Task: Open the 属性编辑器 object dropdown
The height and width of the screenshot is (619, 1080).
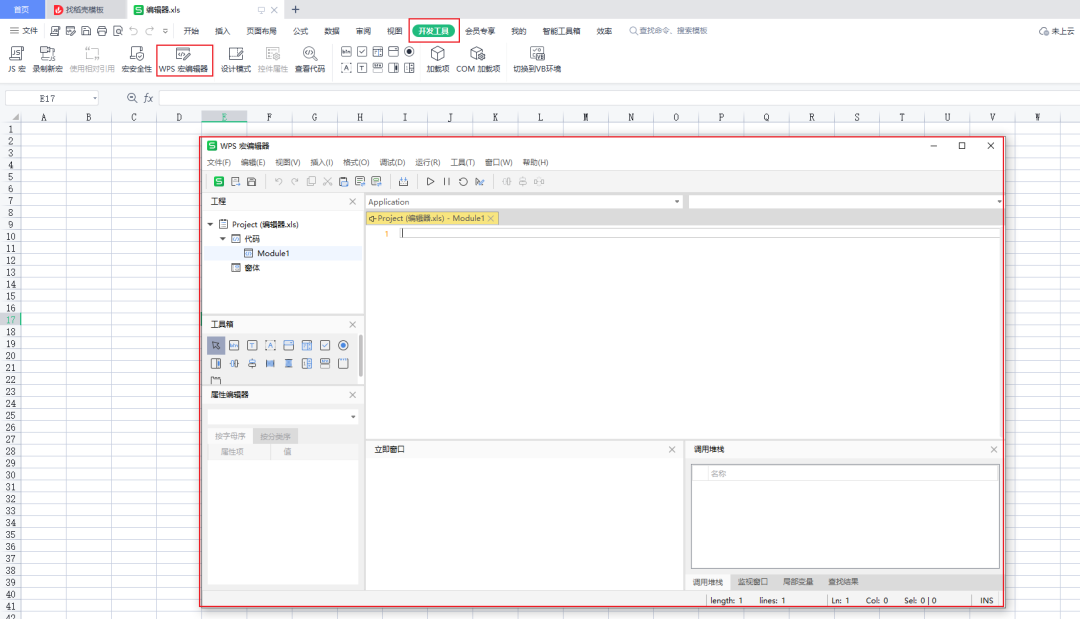Action: (353, 417)
